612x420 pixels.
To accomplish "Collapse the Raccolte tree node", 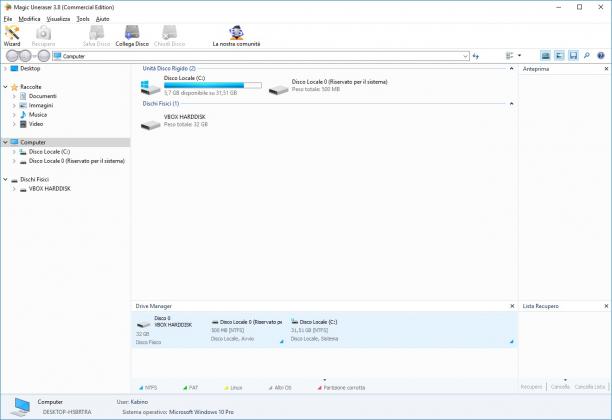I will [5, 87].
